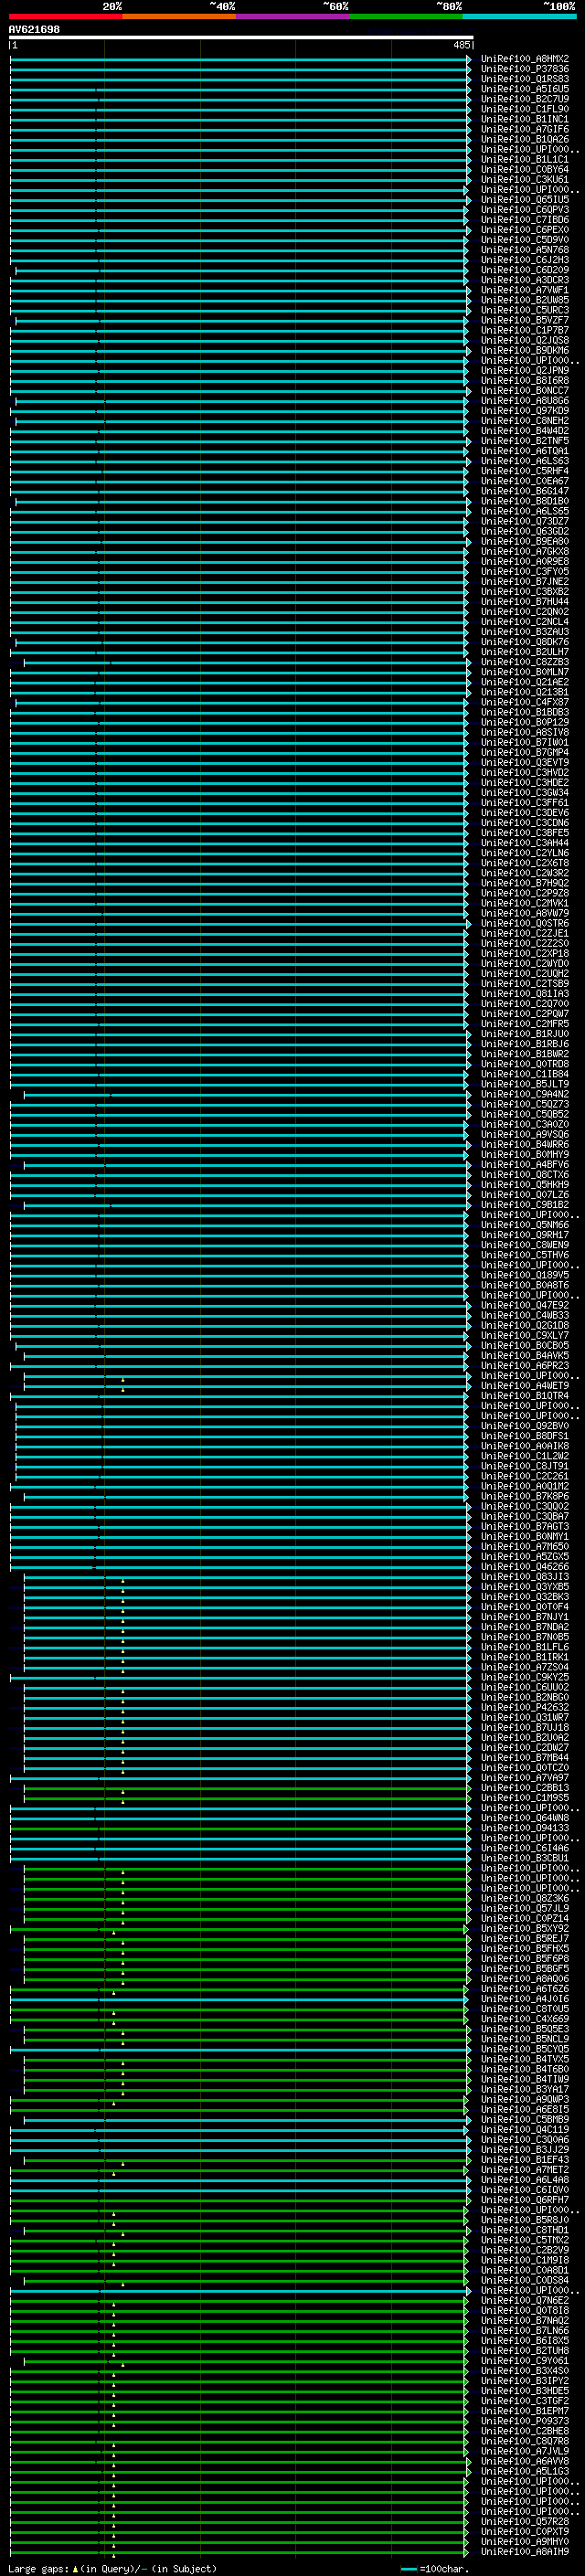
Task: Select hit label UniRef100_Q7N6E2
Action: tap(524, 2300)
